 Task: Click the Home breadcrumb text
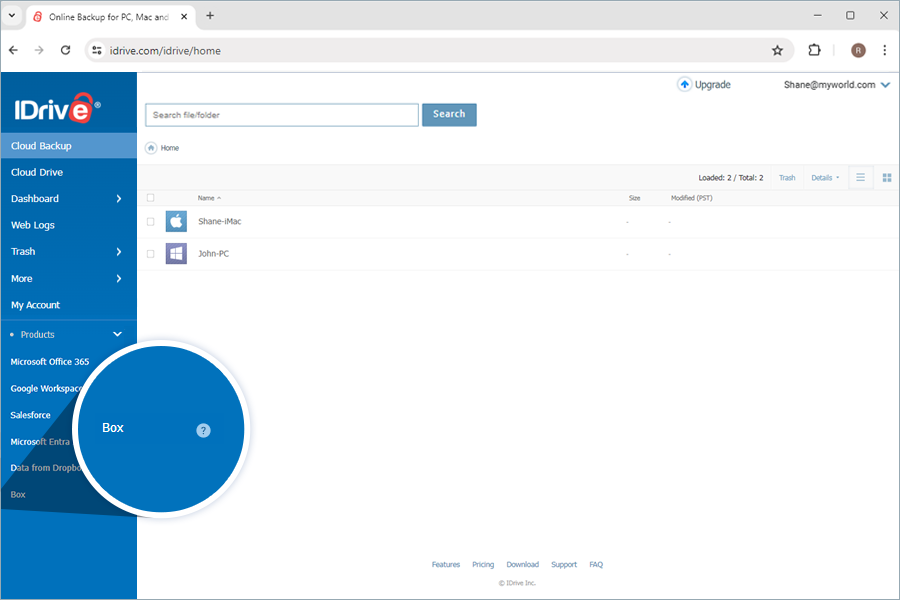point(170,148)
